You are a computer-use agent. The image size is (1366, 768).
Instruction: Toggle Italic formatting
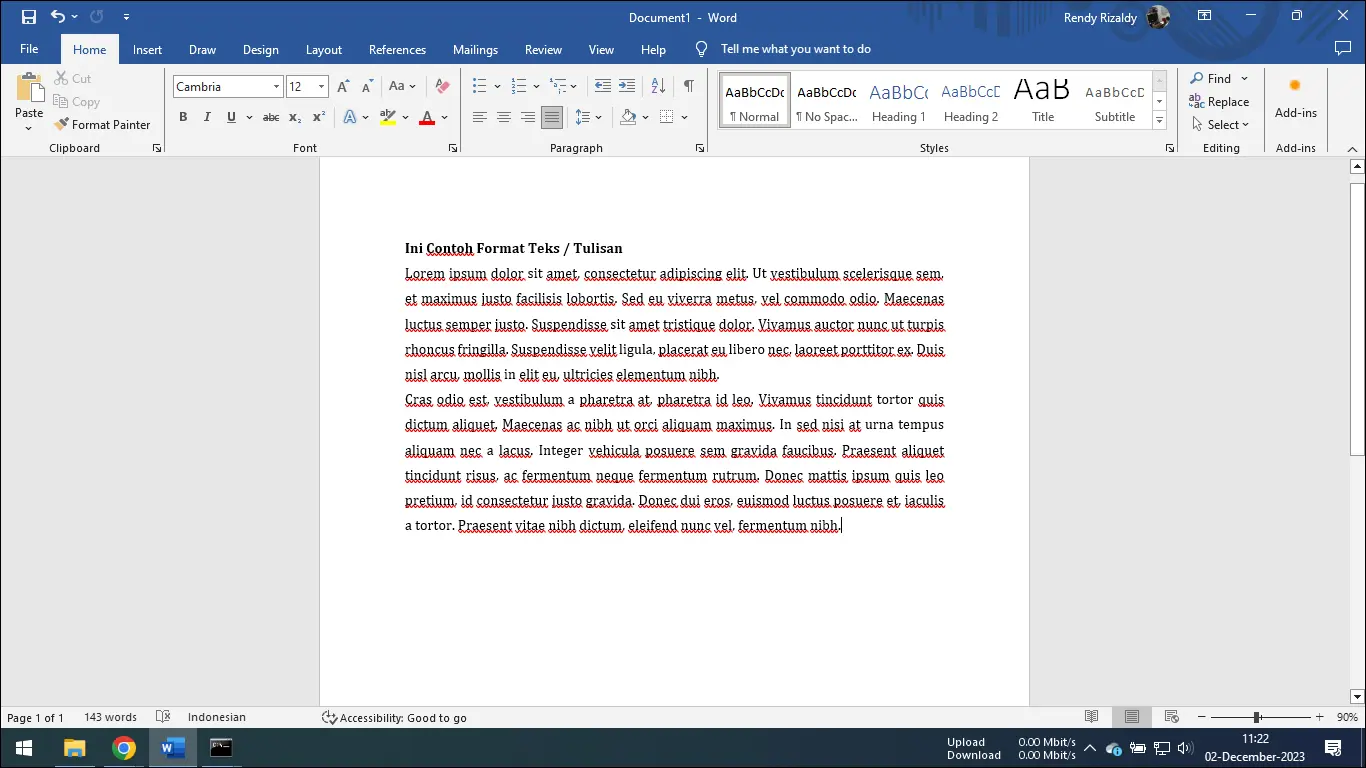pyautogui.click(x=207, y=118)
